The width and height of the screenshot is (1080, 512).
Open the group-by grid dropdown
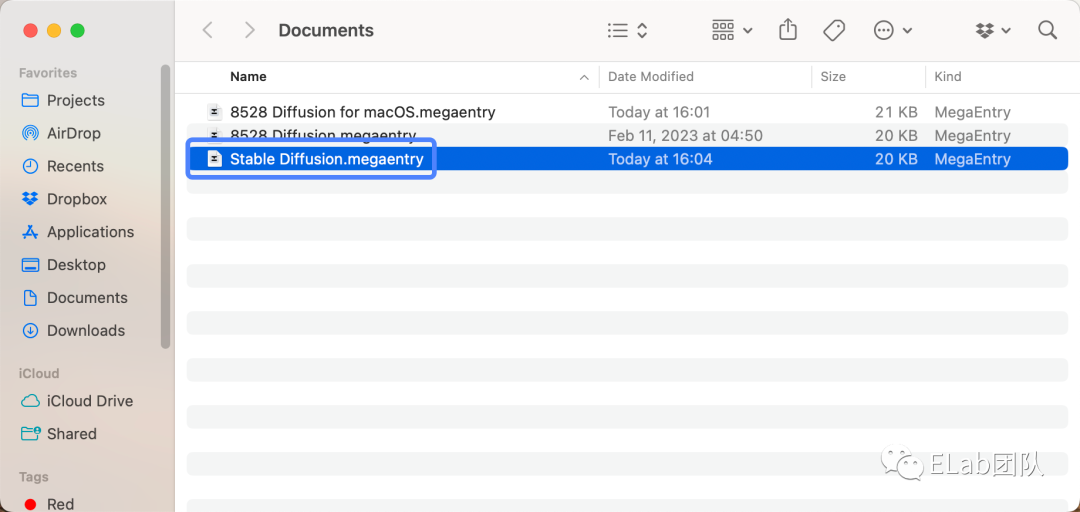tap(731, 30)
